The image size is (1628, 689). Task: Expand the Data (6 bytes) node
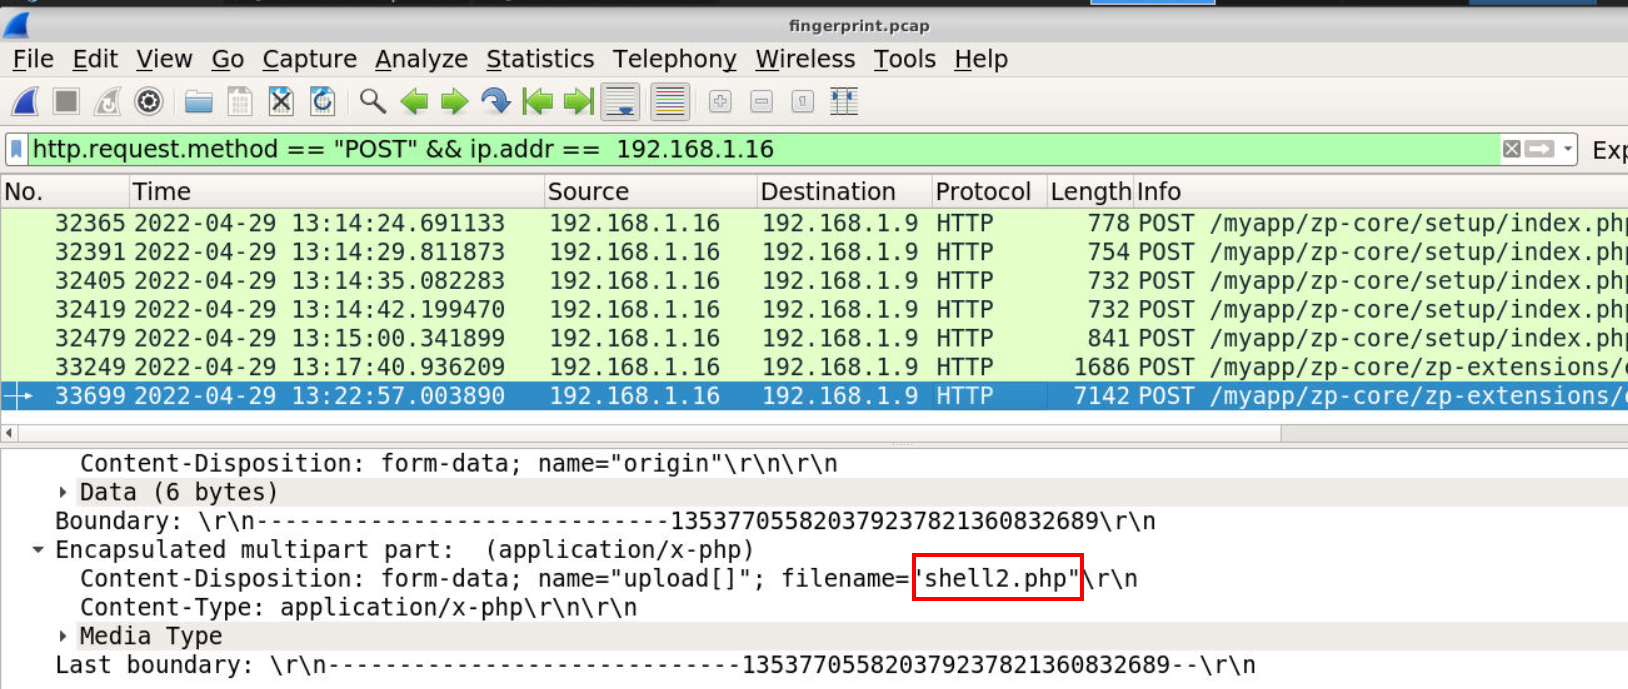(x=63, y=492)
